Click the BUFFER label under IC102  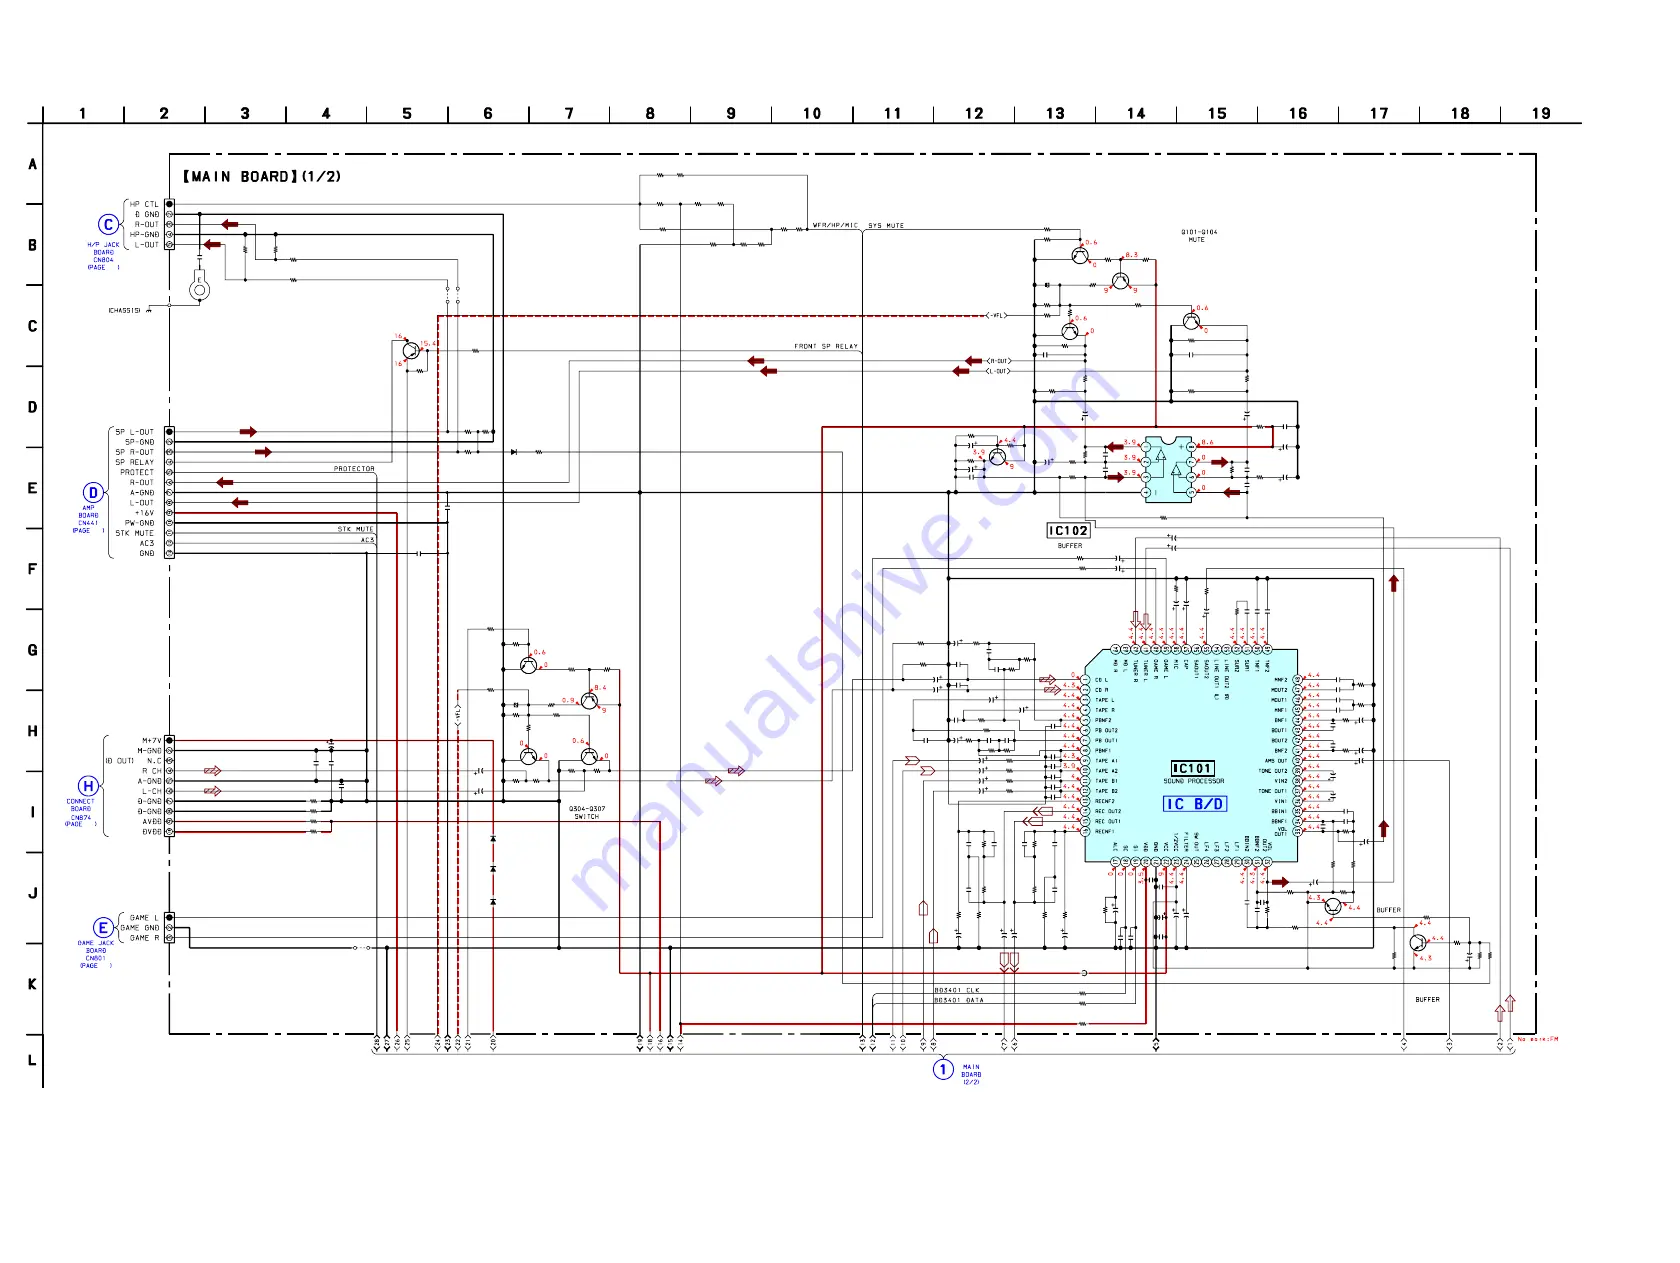pyautogui.click(x=1069, y=546)
